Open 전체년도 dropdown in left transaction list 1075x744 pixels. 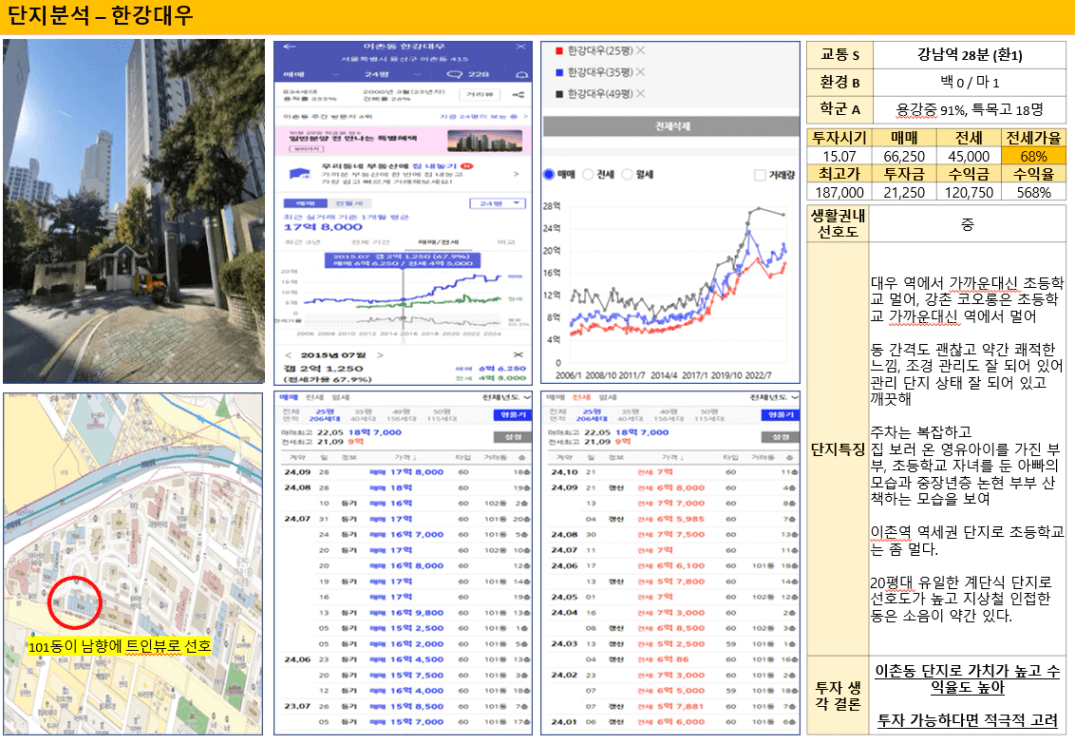click(506, 398)
